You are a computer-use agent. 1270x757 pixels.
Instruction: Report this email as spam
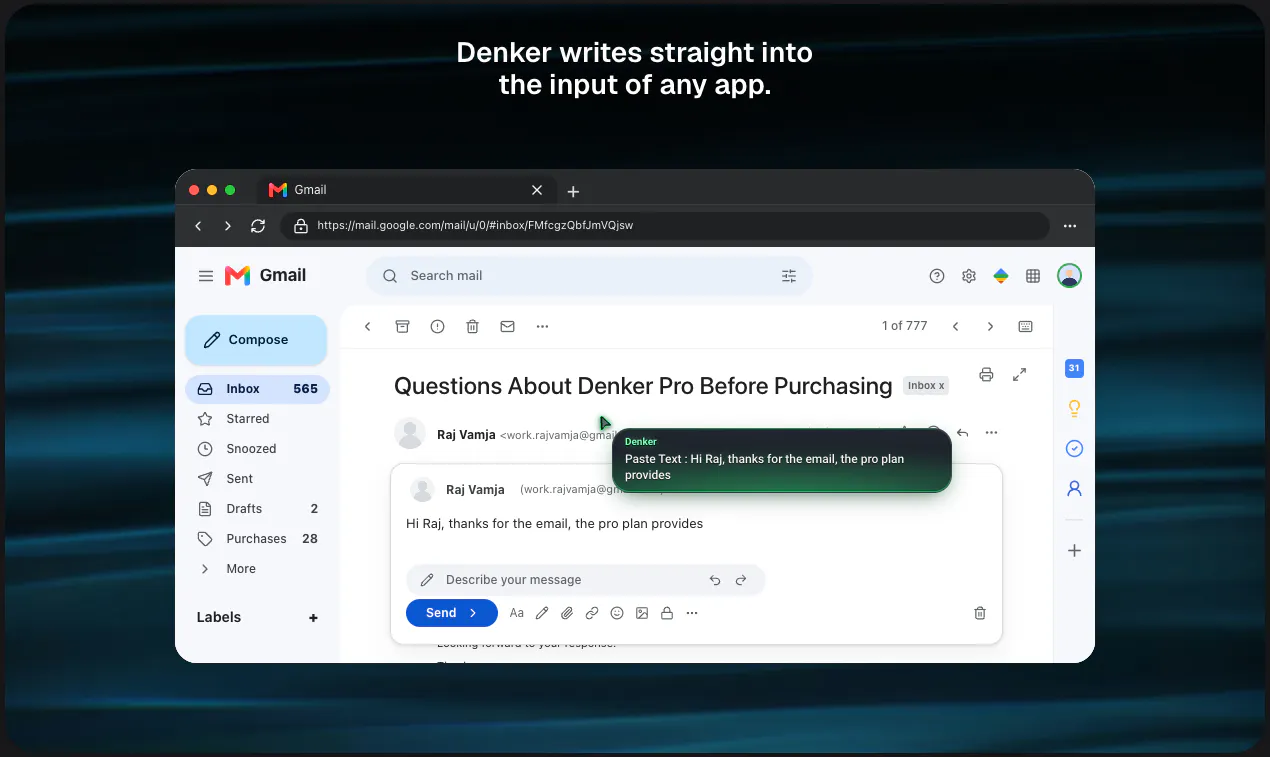click(x=437, y=326)
